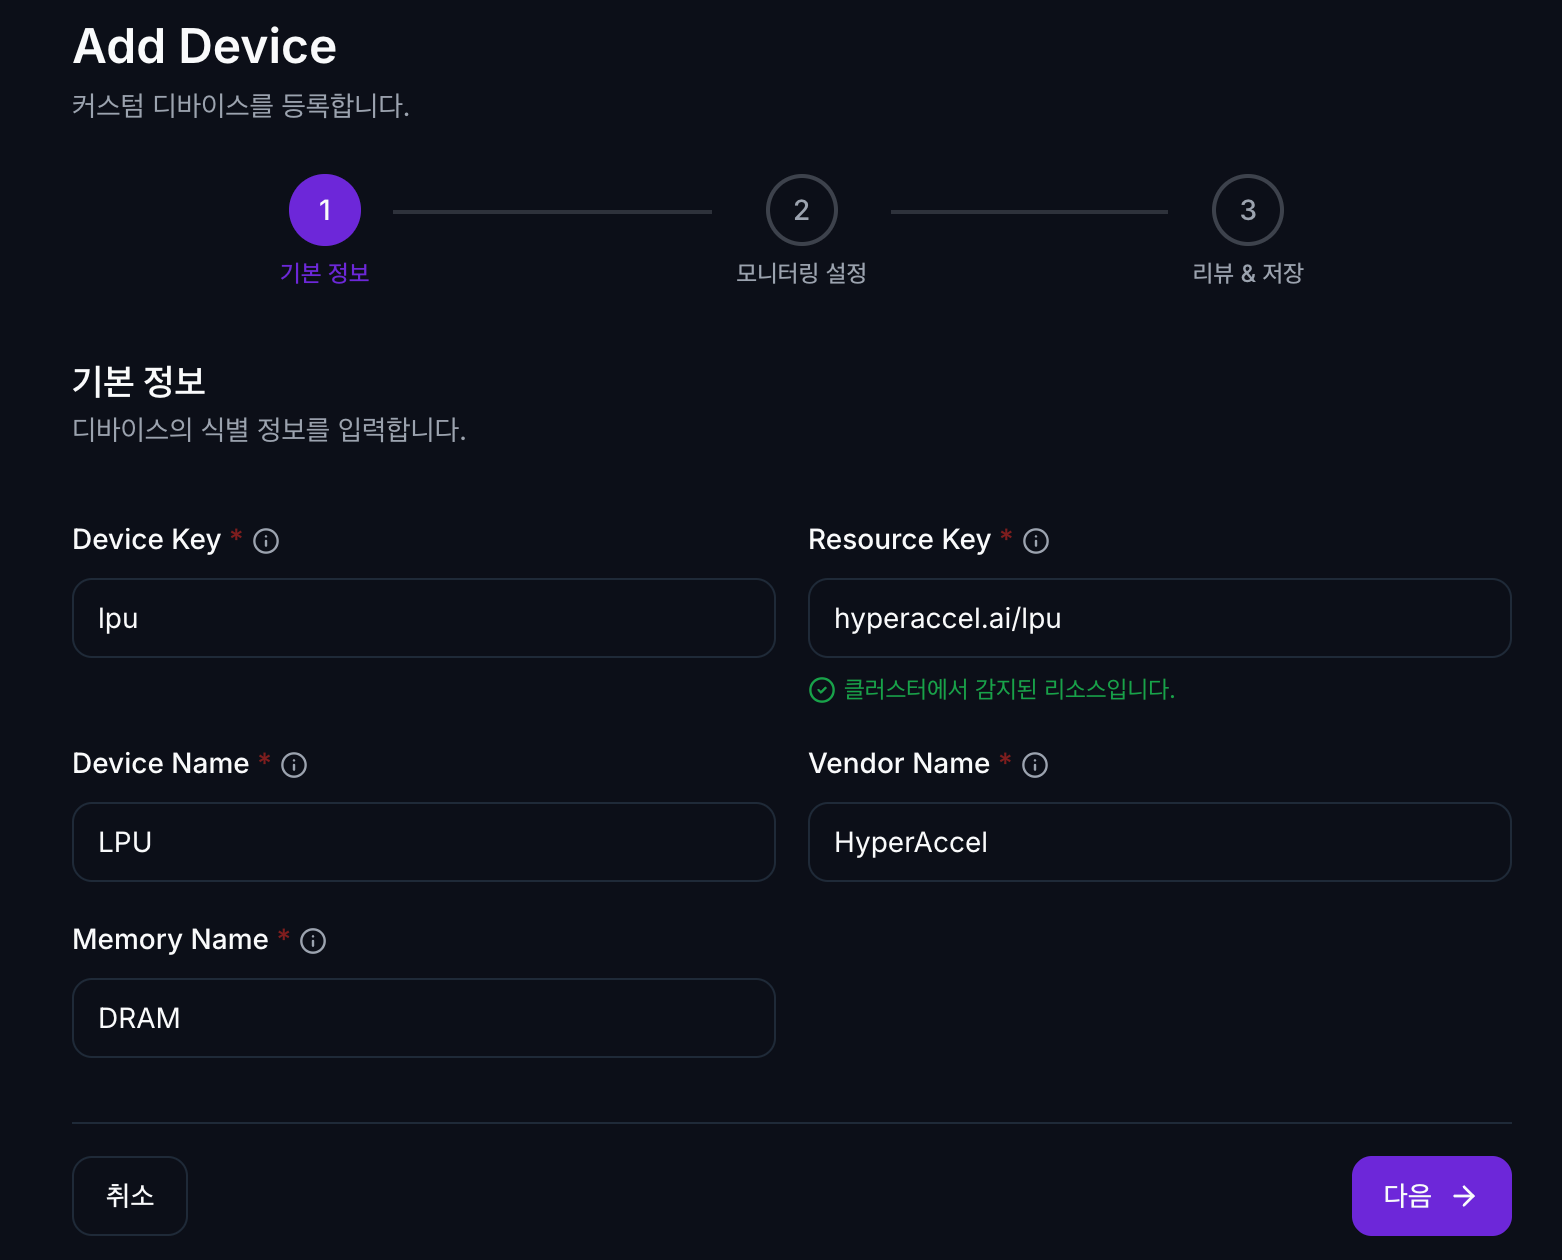Screen dimensions: 1562x1260
Task: Click the 다음 next button
Action: (x=1430, y=1195)
